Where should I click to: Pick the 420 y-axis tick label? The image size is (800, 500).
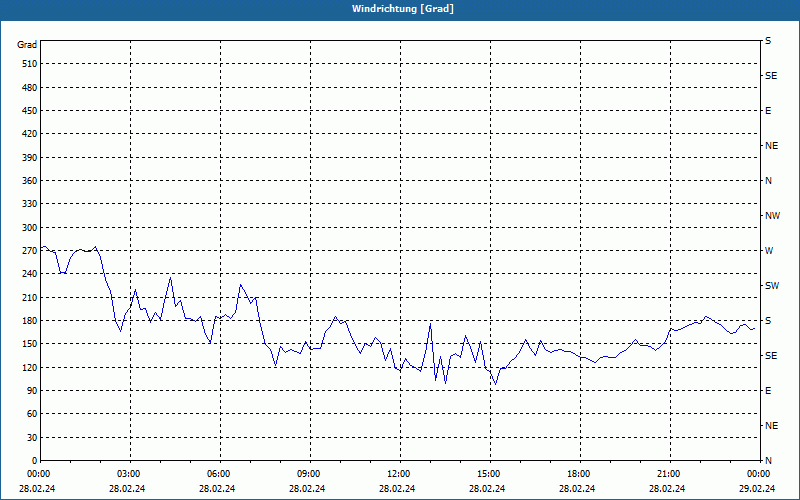pyautogui.click(x=30, y=134)
